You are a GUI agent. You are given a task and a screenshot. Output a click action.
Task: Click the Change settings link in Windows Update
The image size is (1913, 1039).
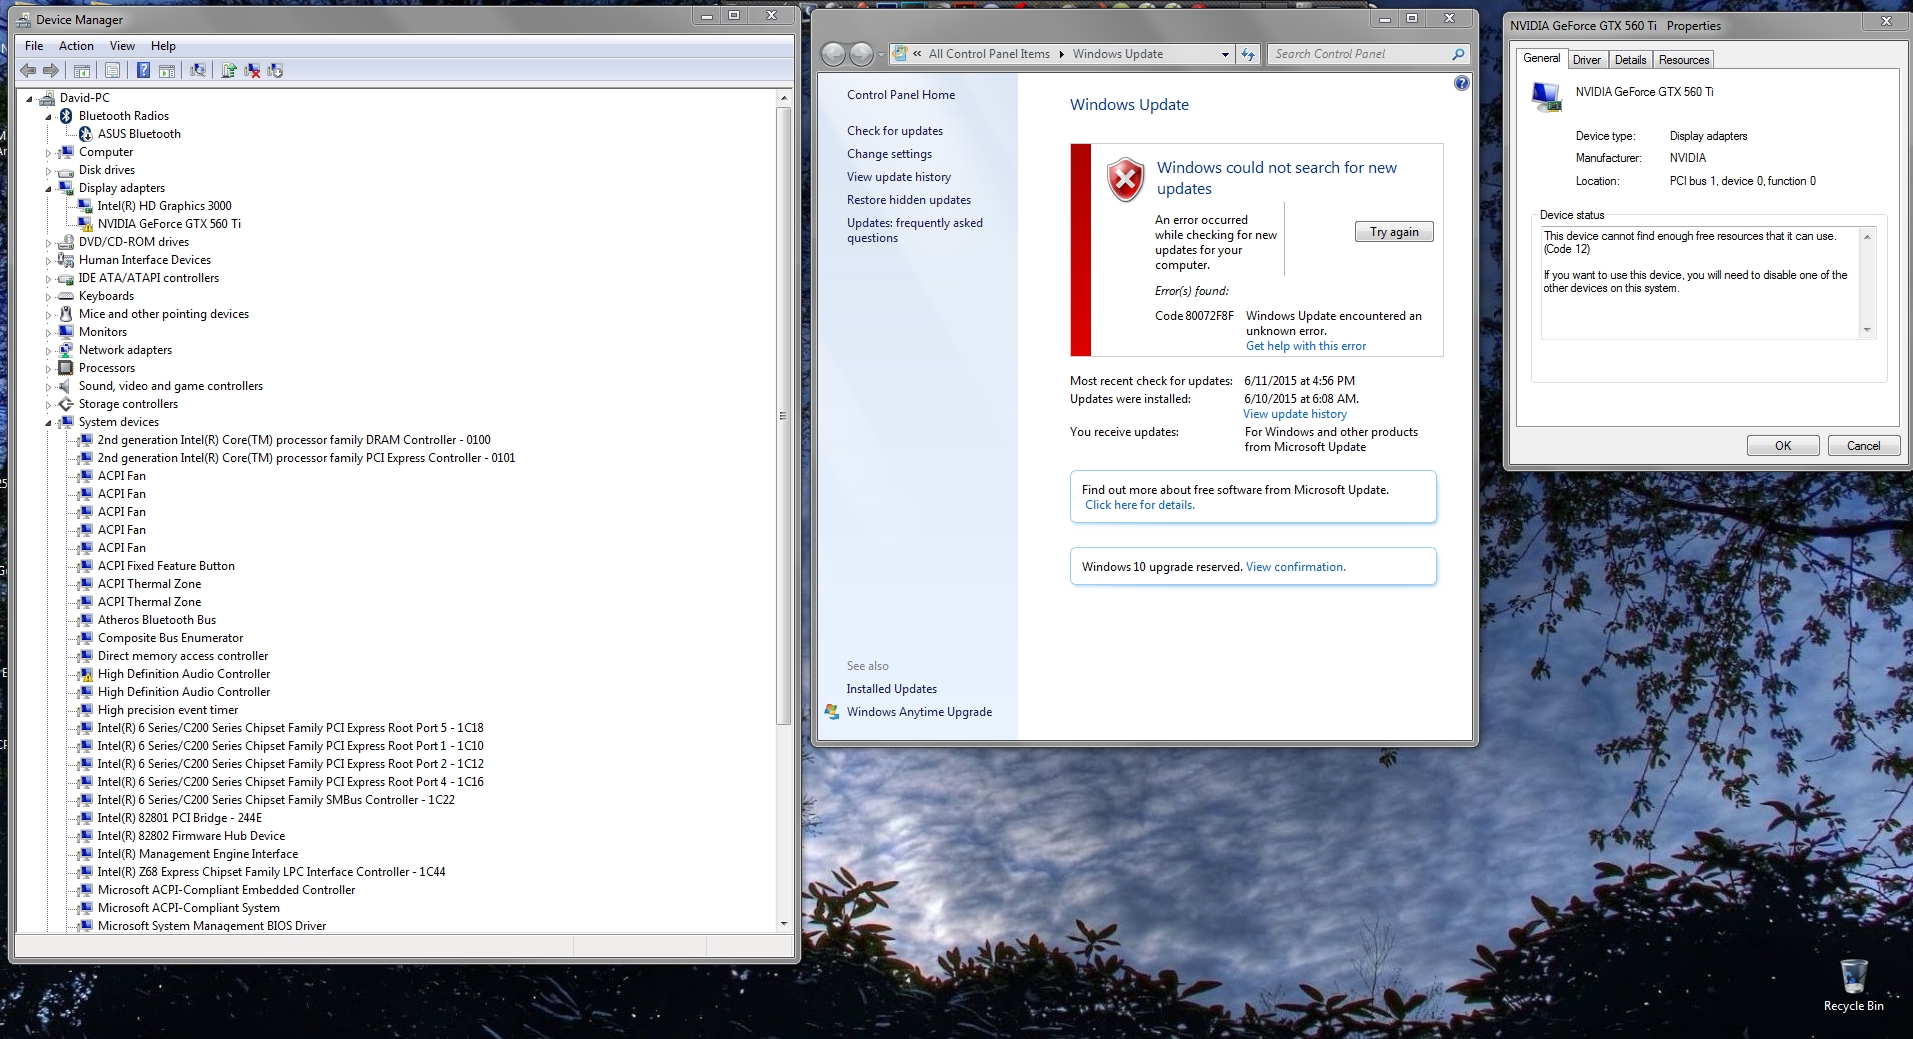(889, 154)
